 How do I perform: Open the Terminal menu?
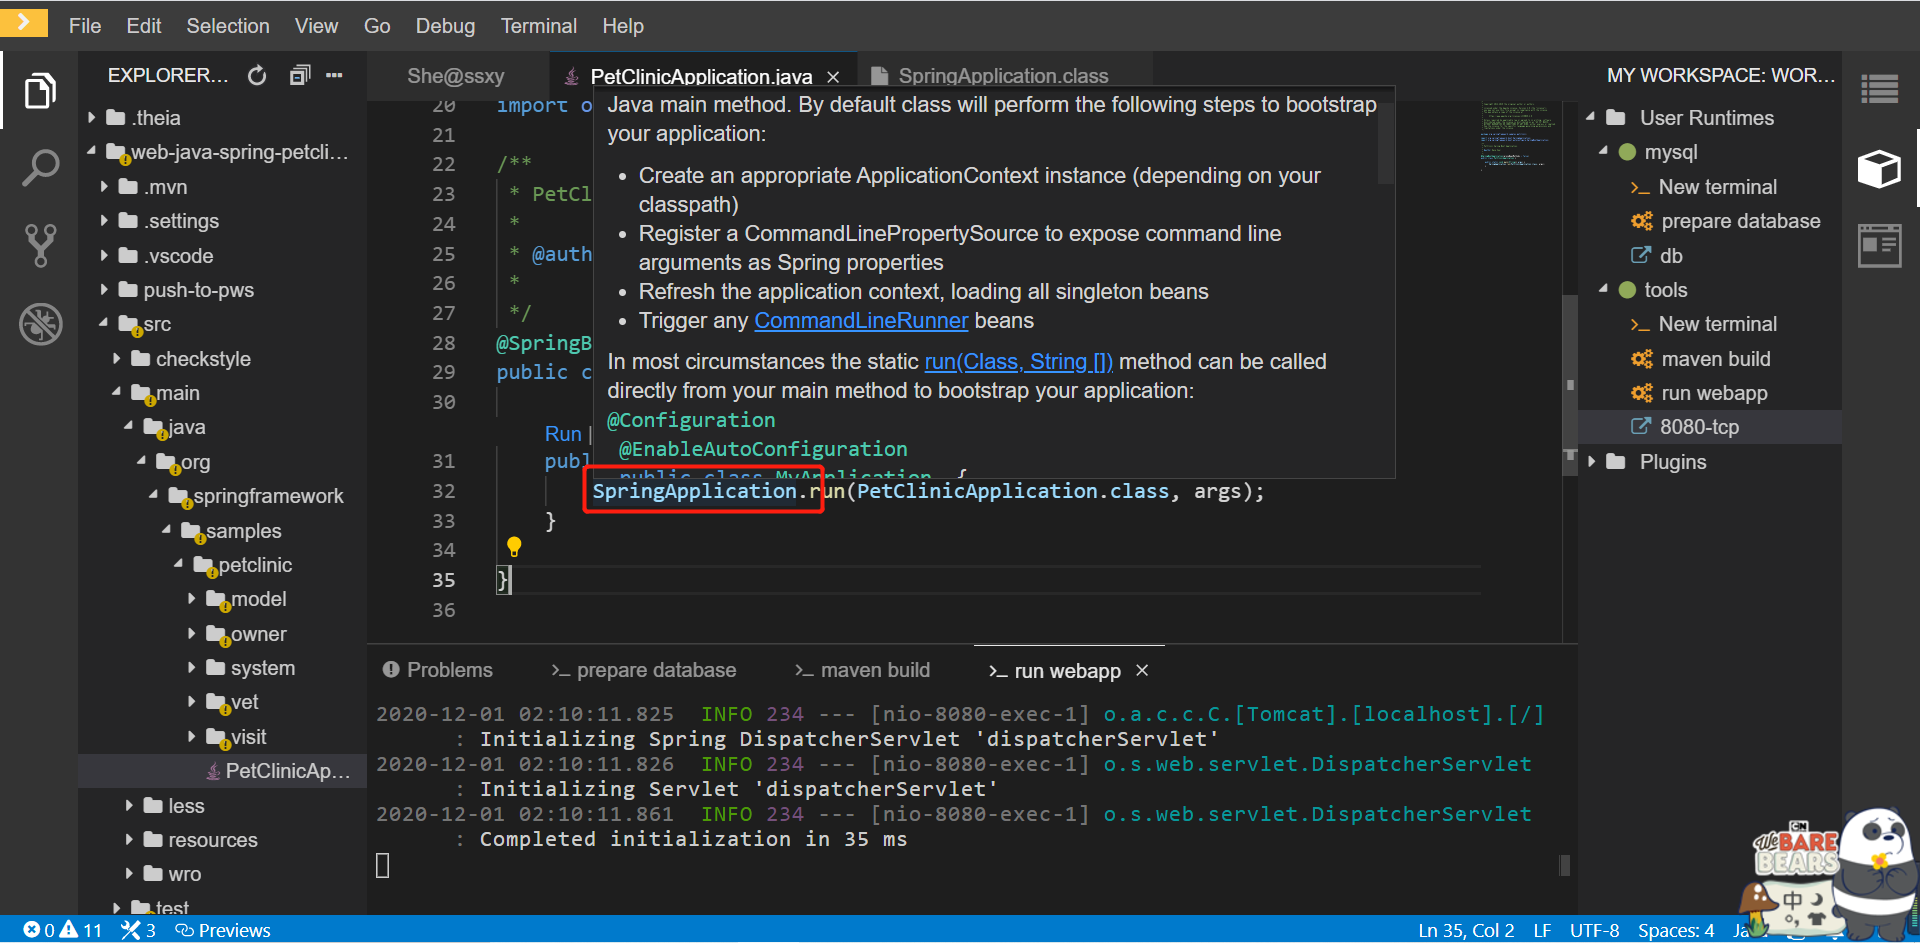click(x=539, y=26)
